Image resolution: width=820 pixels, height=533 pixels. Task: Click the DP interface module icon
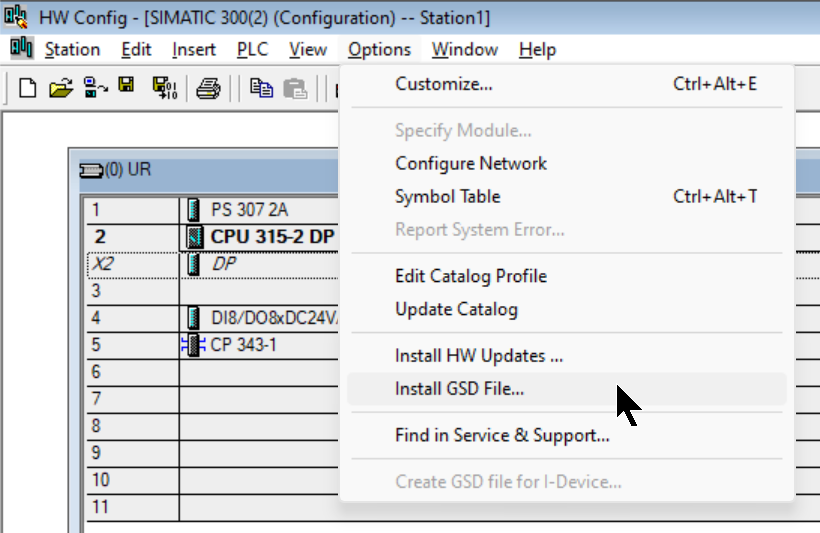pos(193,264)
